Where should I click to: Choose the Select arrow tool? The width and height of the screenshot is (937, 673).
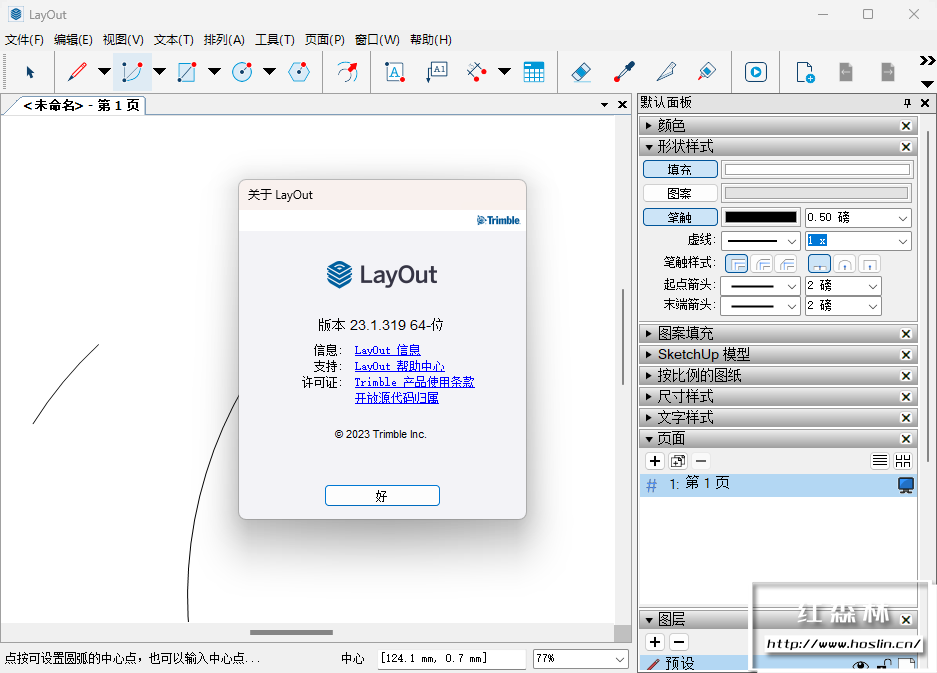(30, 72)
